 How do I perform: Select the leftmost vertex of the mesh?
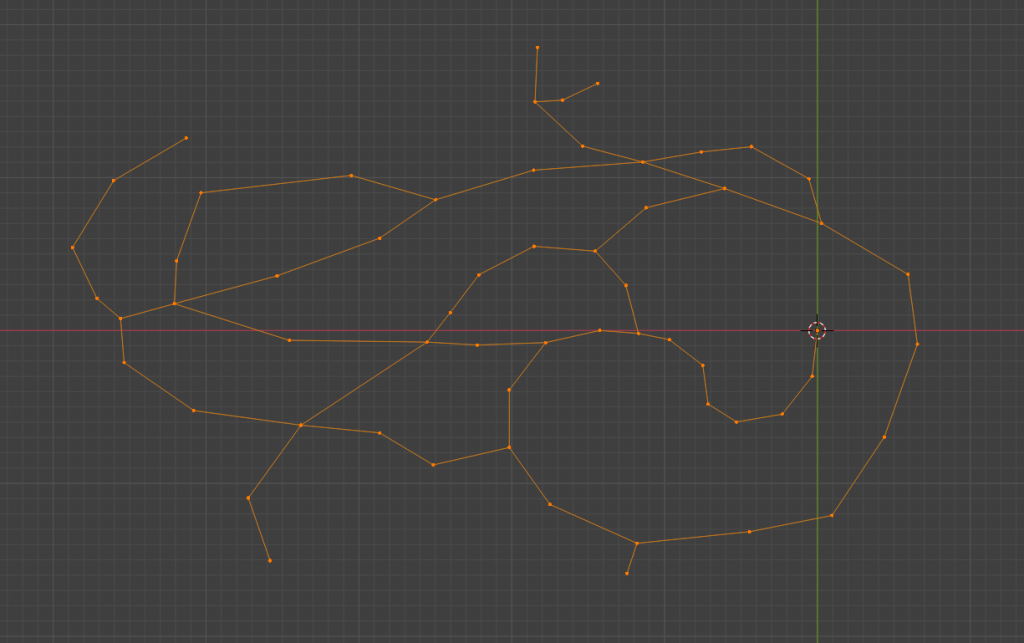[x=73, y=247]
